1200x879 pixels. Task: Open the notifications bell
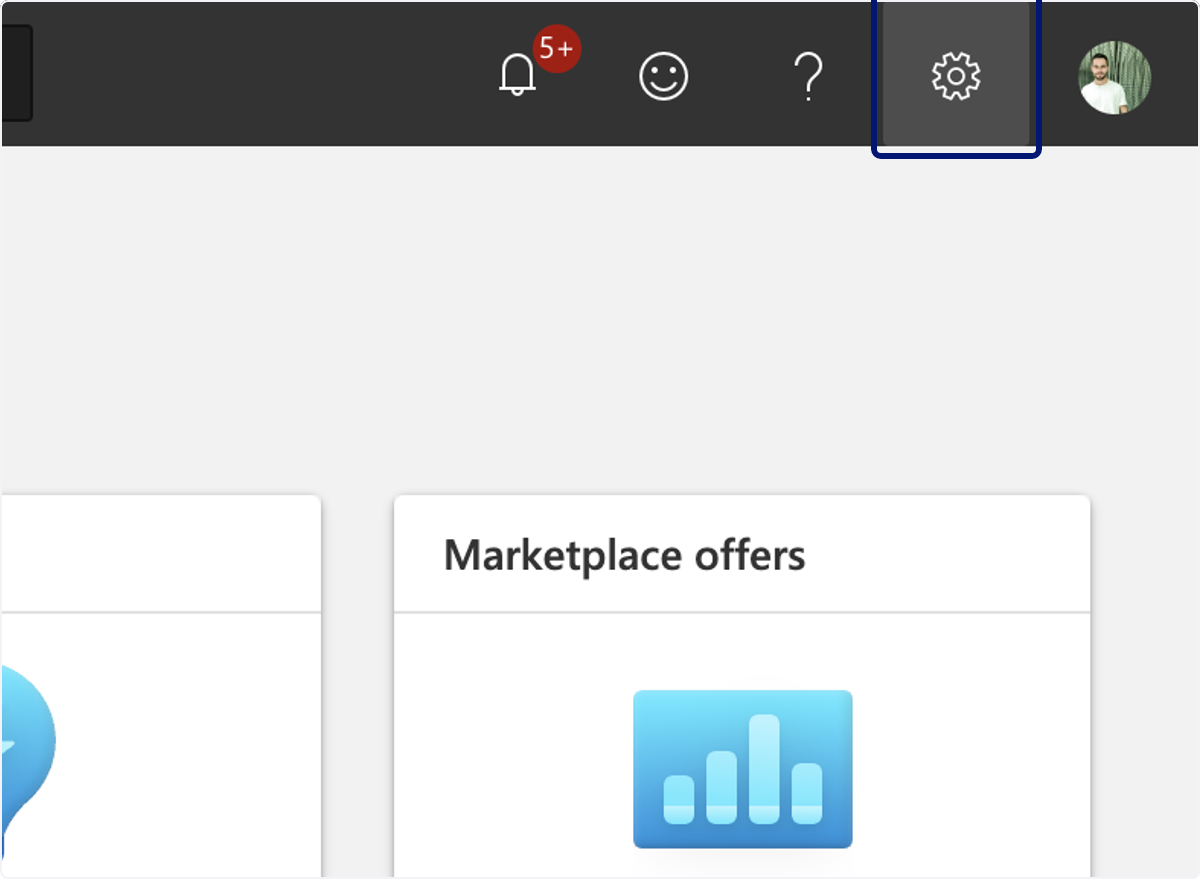point(518,76)
